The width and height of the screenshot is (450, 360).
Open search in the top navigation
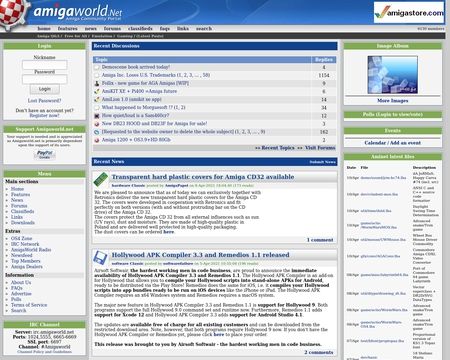[x=204, y=29]
